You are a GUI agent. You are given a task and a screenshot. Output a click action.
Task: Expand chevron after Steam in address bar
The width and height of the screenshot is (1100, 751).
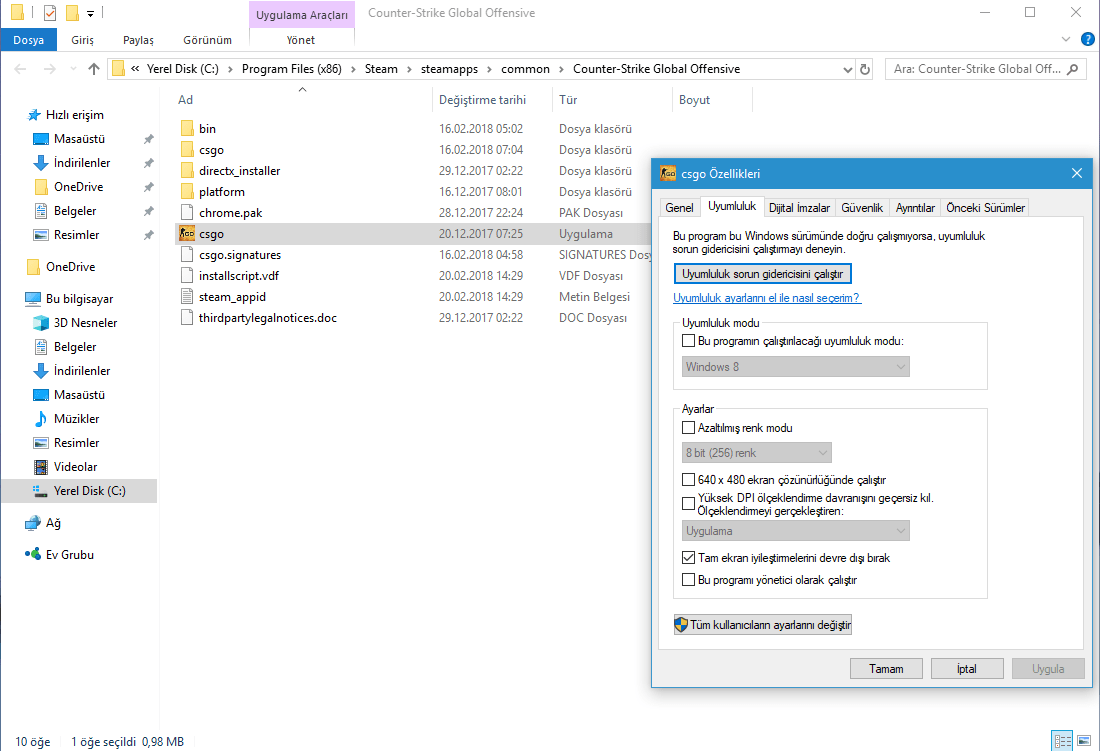tap(410, 69)
